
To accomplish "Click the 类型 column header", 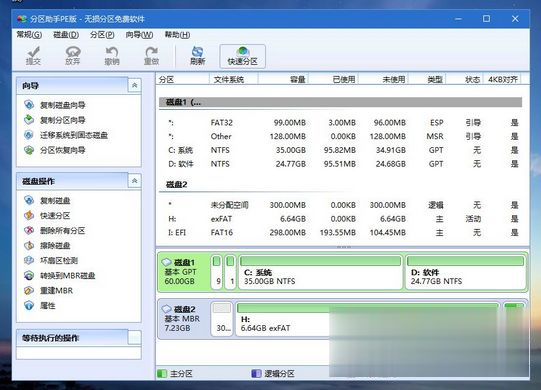I will tap(427, 79).
